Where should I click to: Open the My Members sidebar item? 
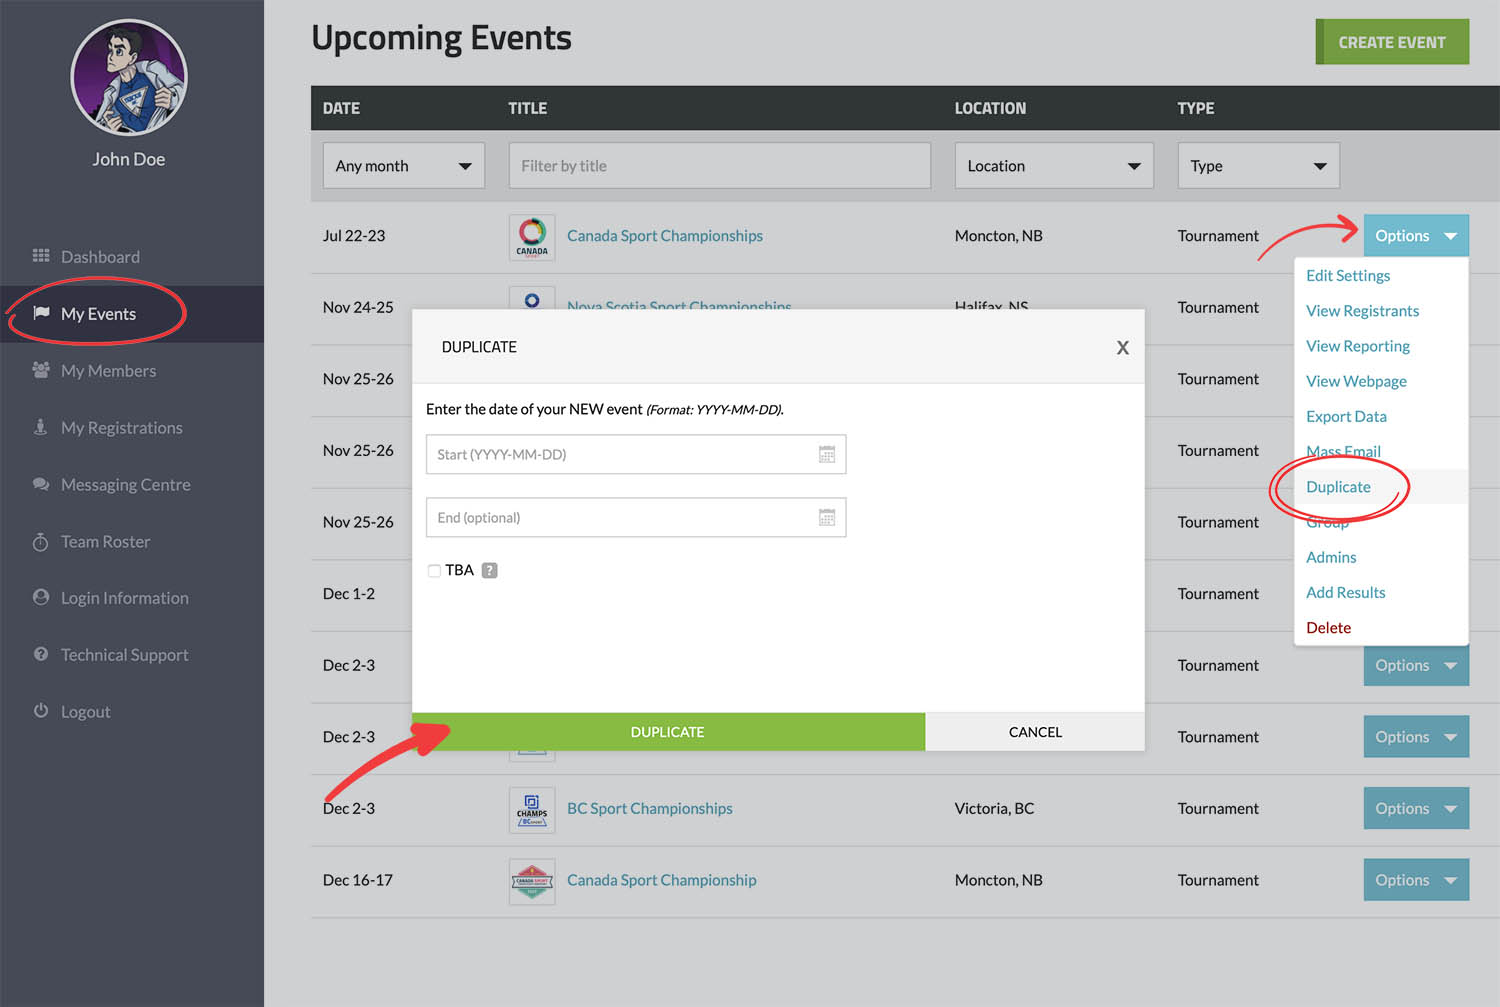(108, 371)
